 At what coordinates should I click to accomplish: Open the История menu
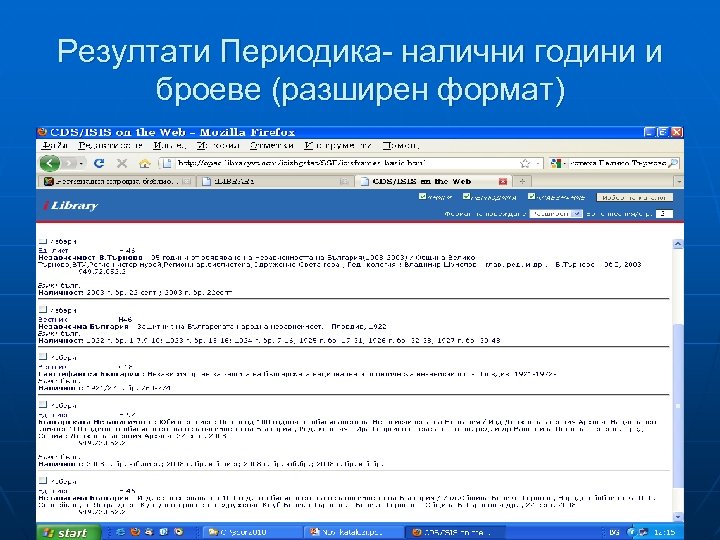(x=219, y=146)
